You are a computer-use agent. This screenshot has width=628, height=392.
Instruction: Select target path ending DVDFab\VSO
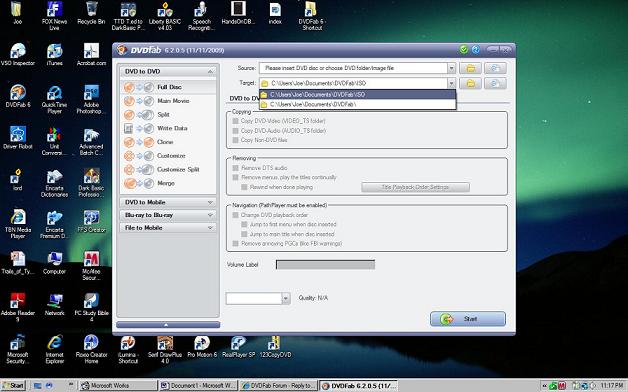click(x=358, y=94)
